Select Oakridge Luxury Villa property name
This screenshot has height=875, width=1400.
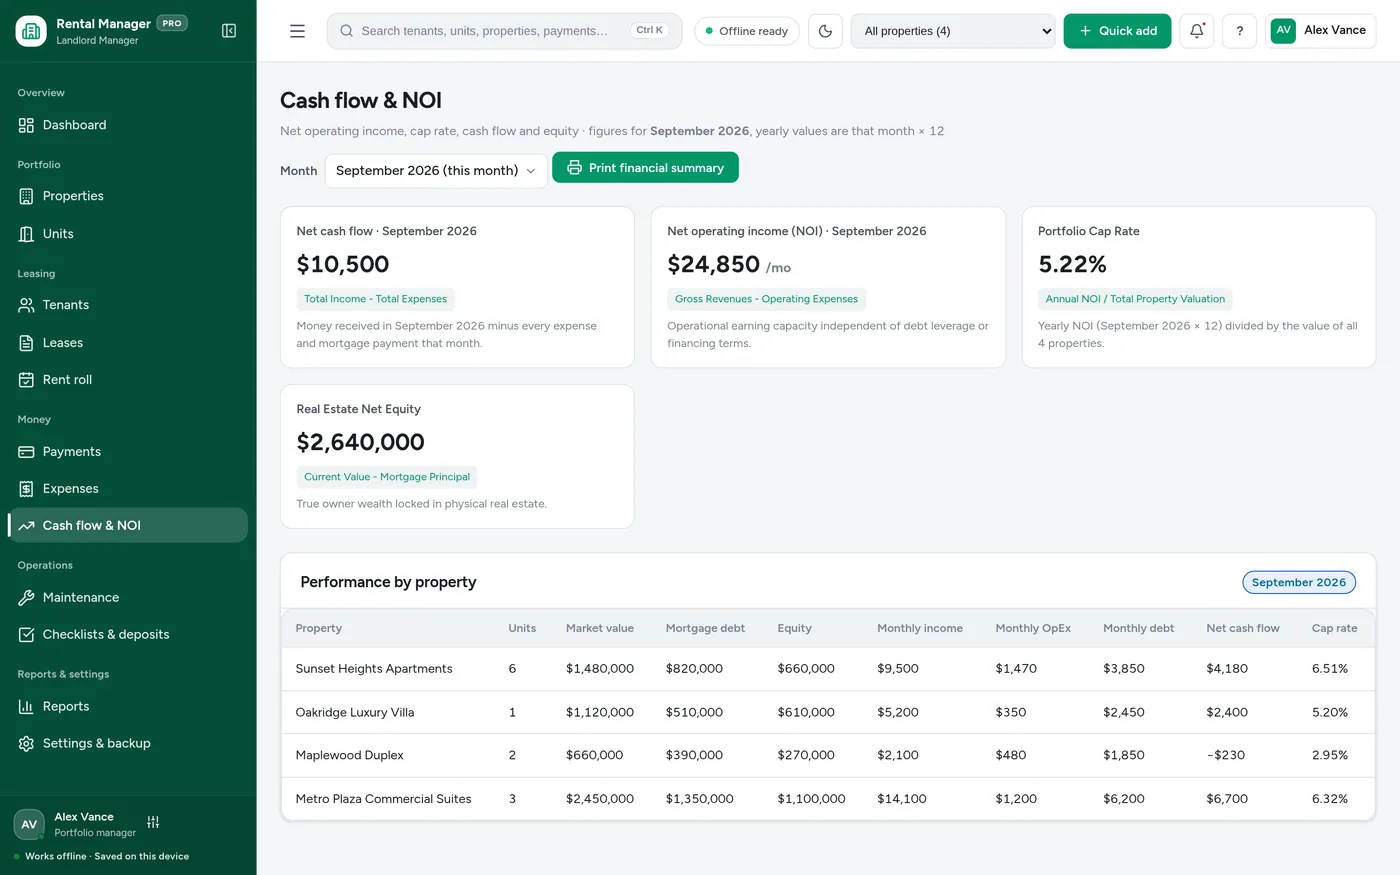[355, 713]
